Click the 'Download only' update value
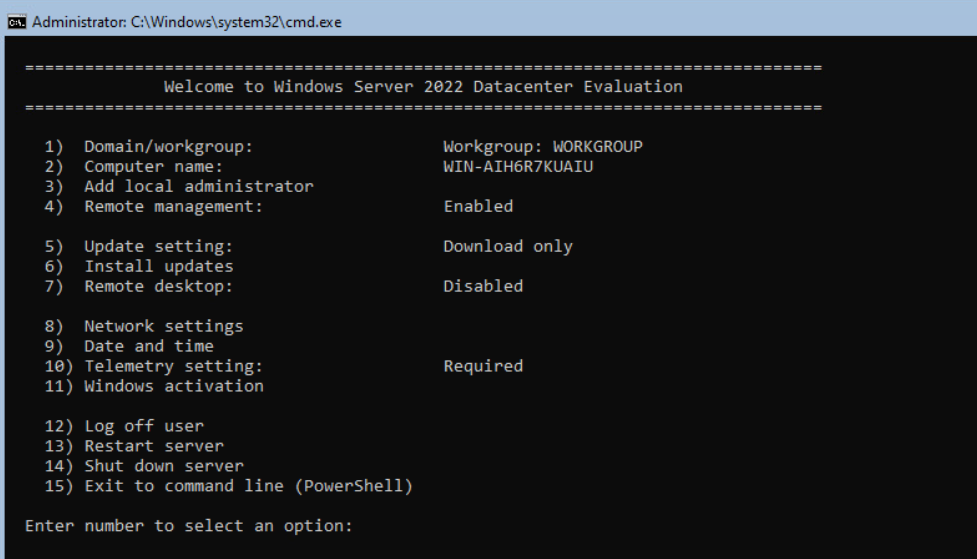The image size is (977, 559). pos(508,247)
